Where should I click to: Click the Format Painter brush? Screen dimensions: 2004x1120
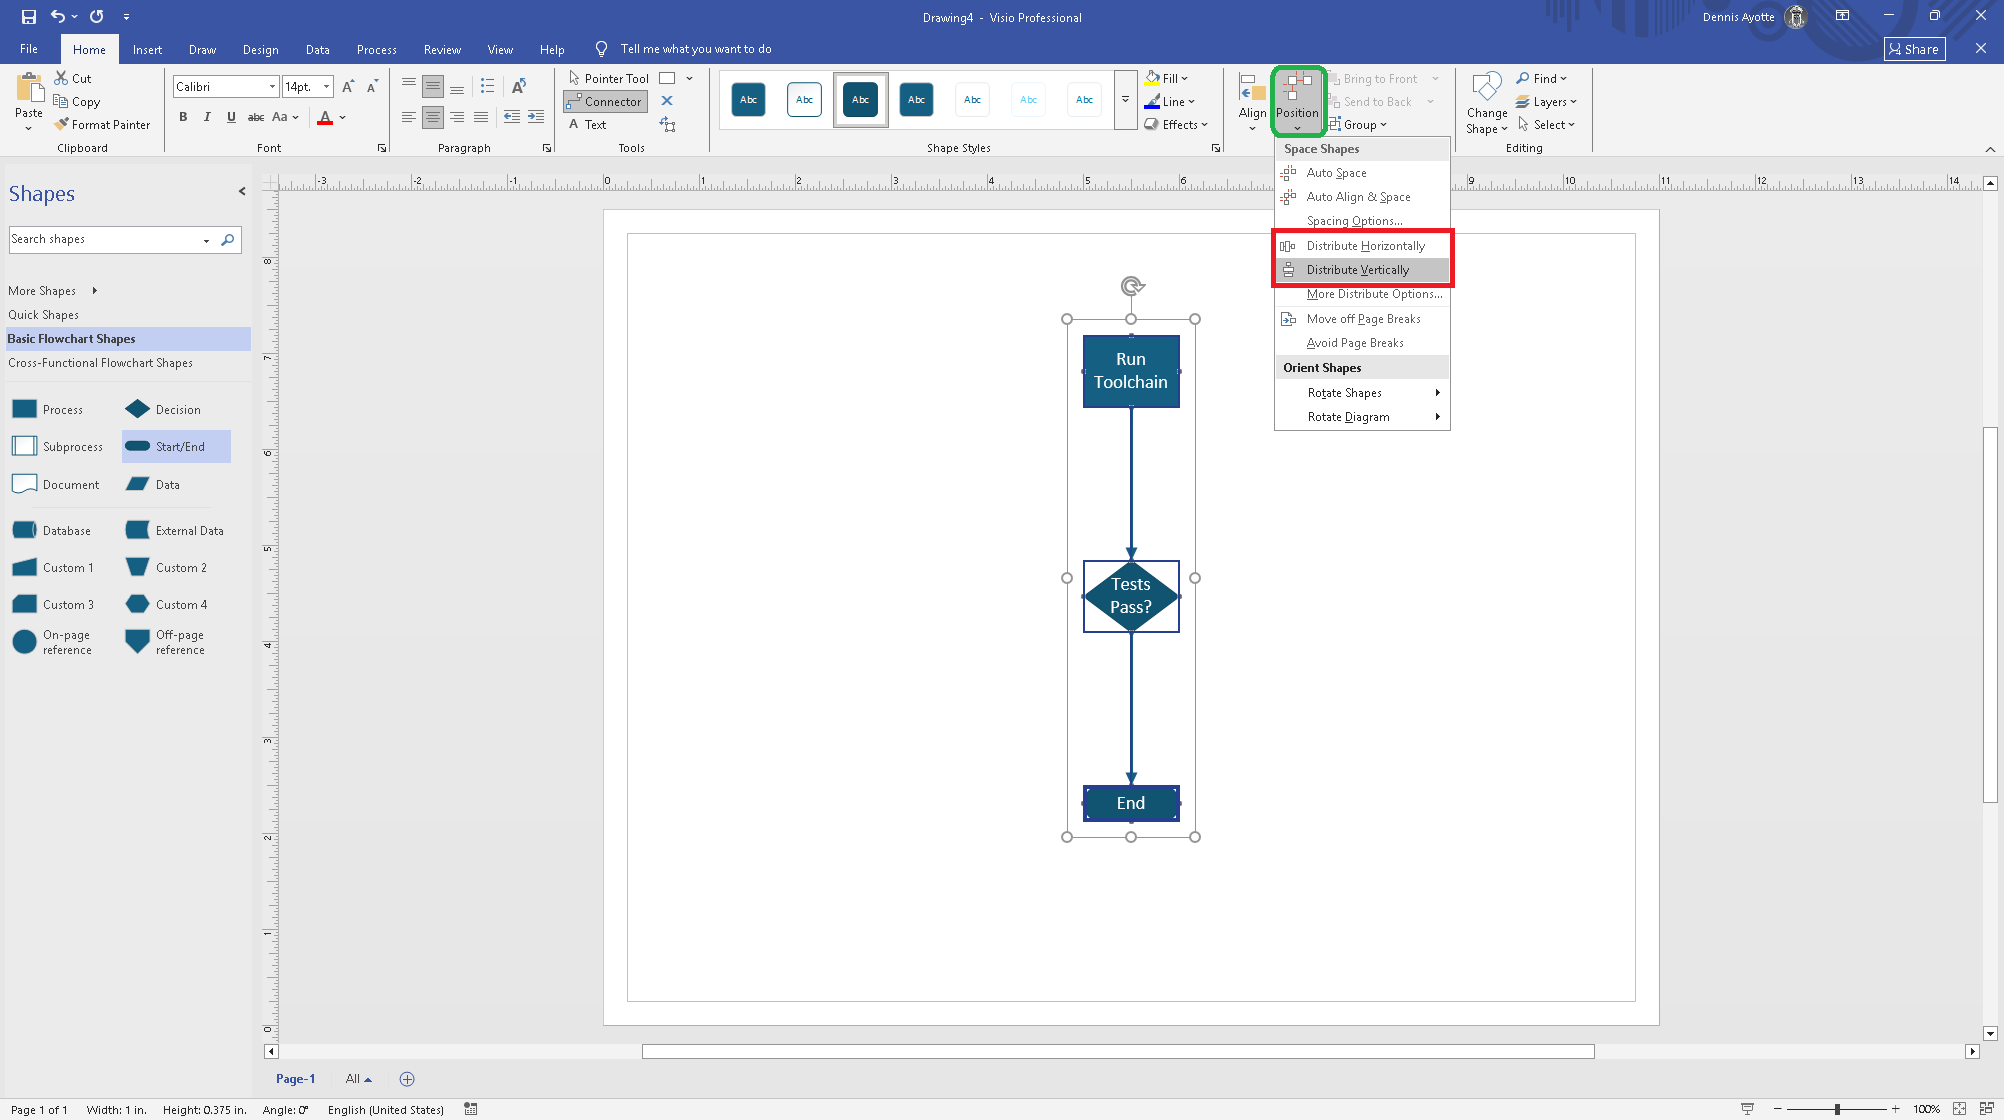pyautogui.click(x=62, y=124)
